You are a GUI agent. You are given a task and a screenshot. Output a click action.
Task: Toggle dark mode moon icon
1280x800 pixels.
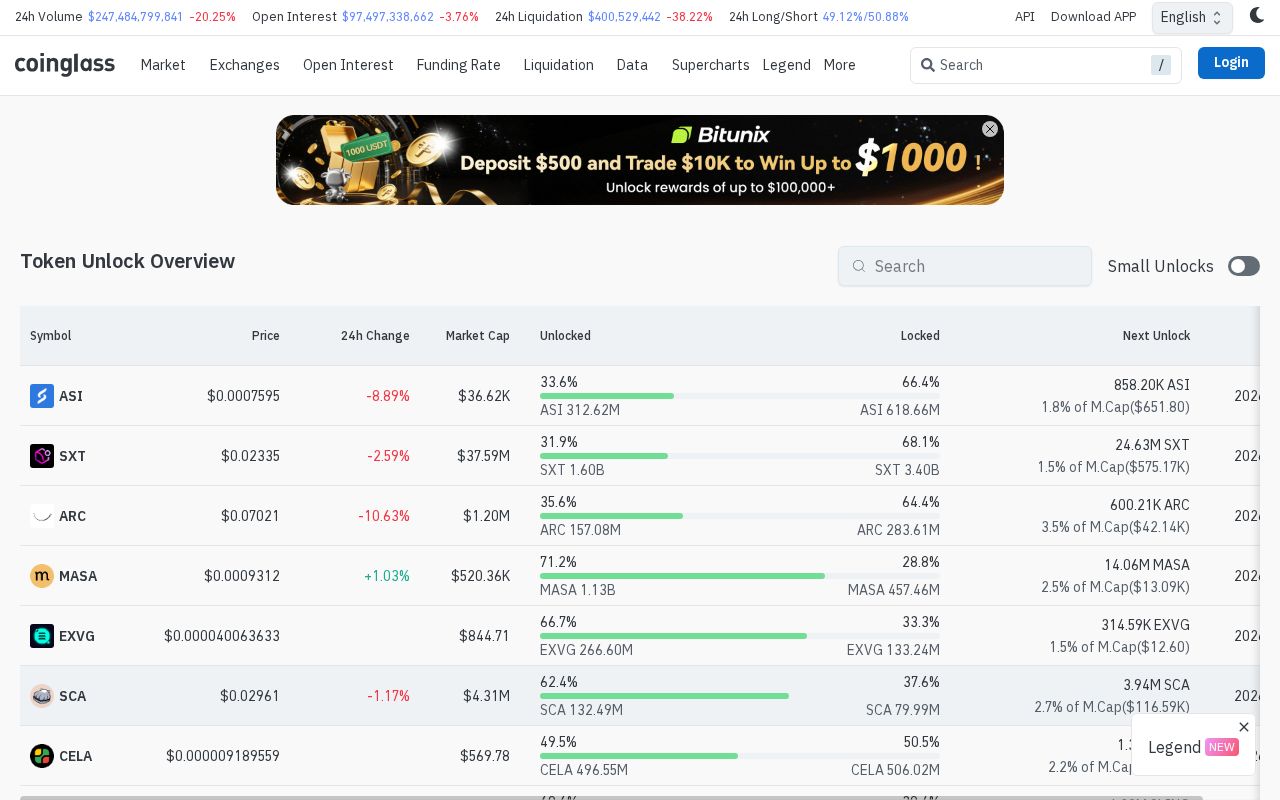1257,16
